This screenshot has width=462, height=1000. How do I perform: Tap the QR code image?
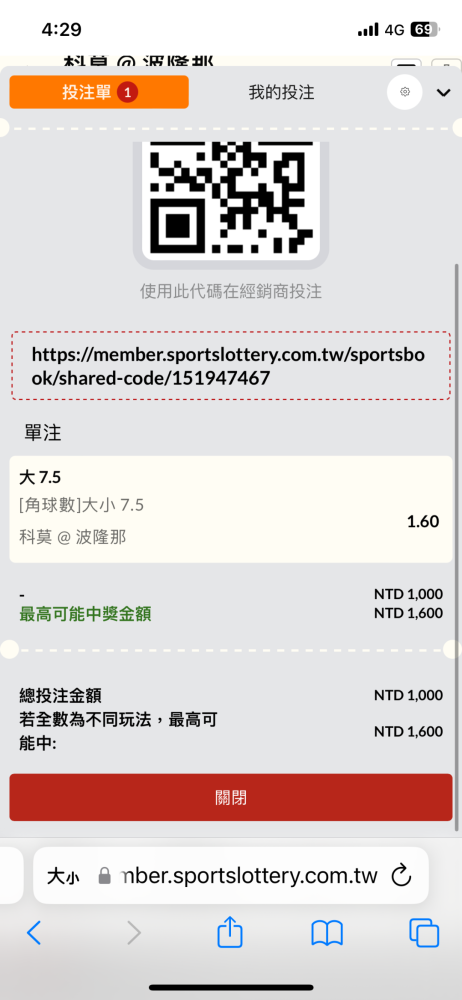tap(230, 198)
